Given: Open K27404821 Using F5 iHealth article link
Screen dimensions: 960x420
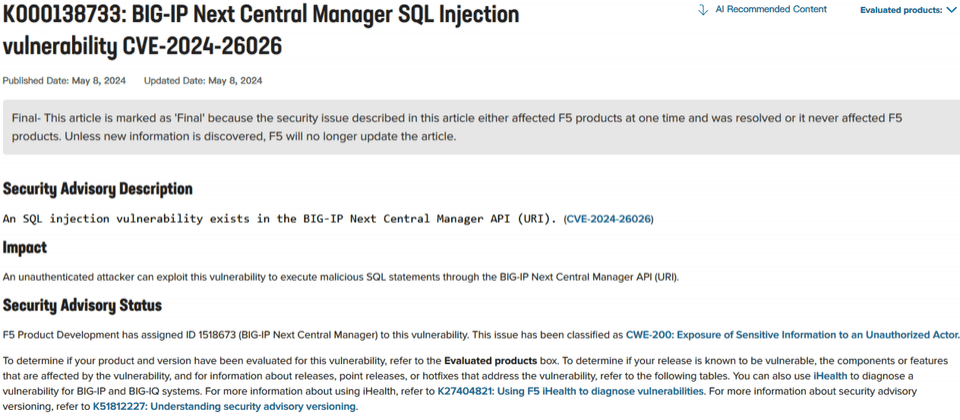Looking at the screenshot, I should coord(571,391).
